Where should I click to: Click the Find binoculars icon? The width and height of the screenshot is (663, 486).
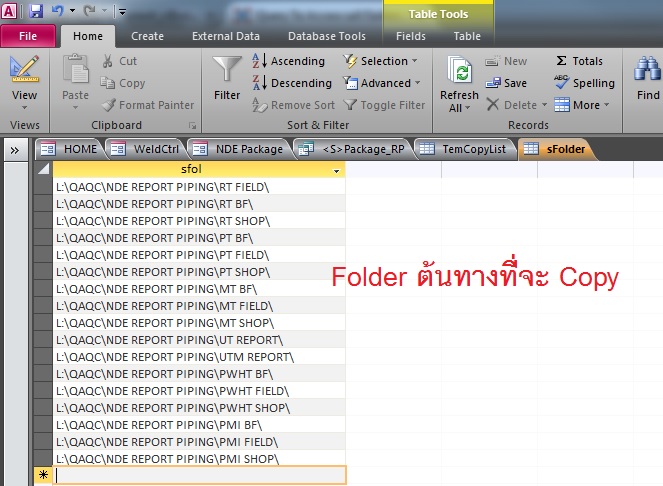(647, 70)
